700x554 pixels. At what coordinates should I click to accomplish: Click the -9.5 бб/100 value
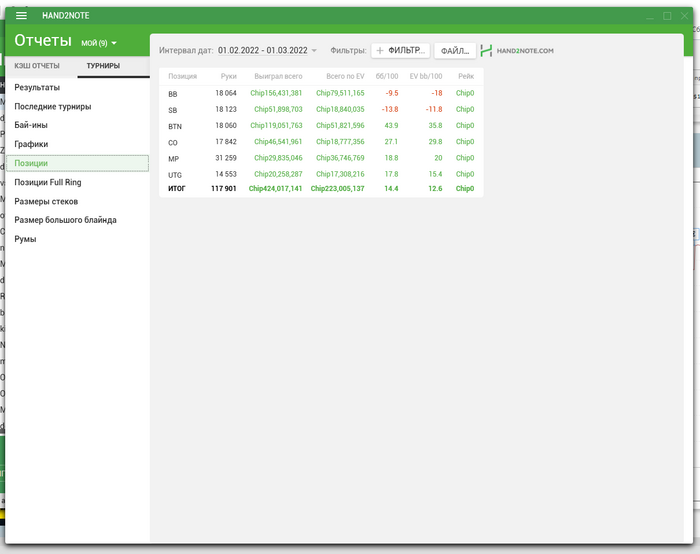[x=392, y=93]
